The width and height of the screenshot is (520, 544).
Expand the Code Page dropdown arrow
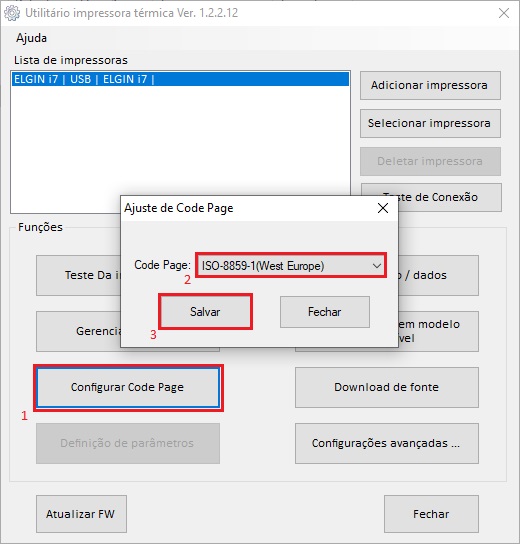click(377, 266)
